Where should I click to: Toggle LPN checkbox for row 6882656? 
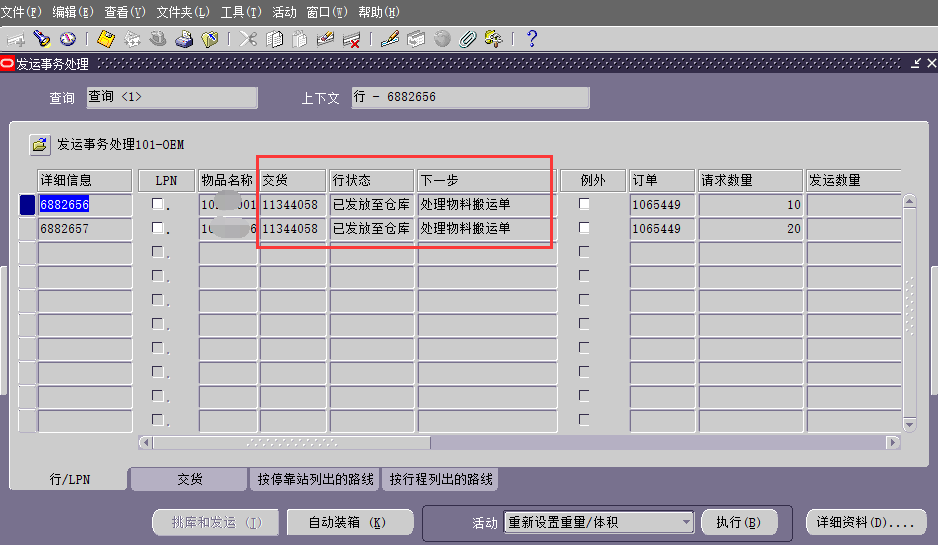(157, 204)
